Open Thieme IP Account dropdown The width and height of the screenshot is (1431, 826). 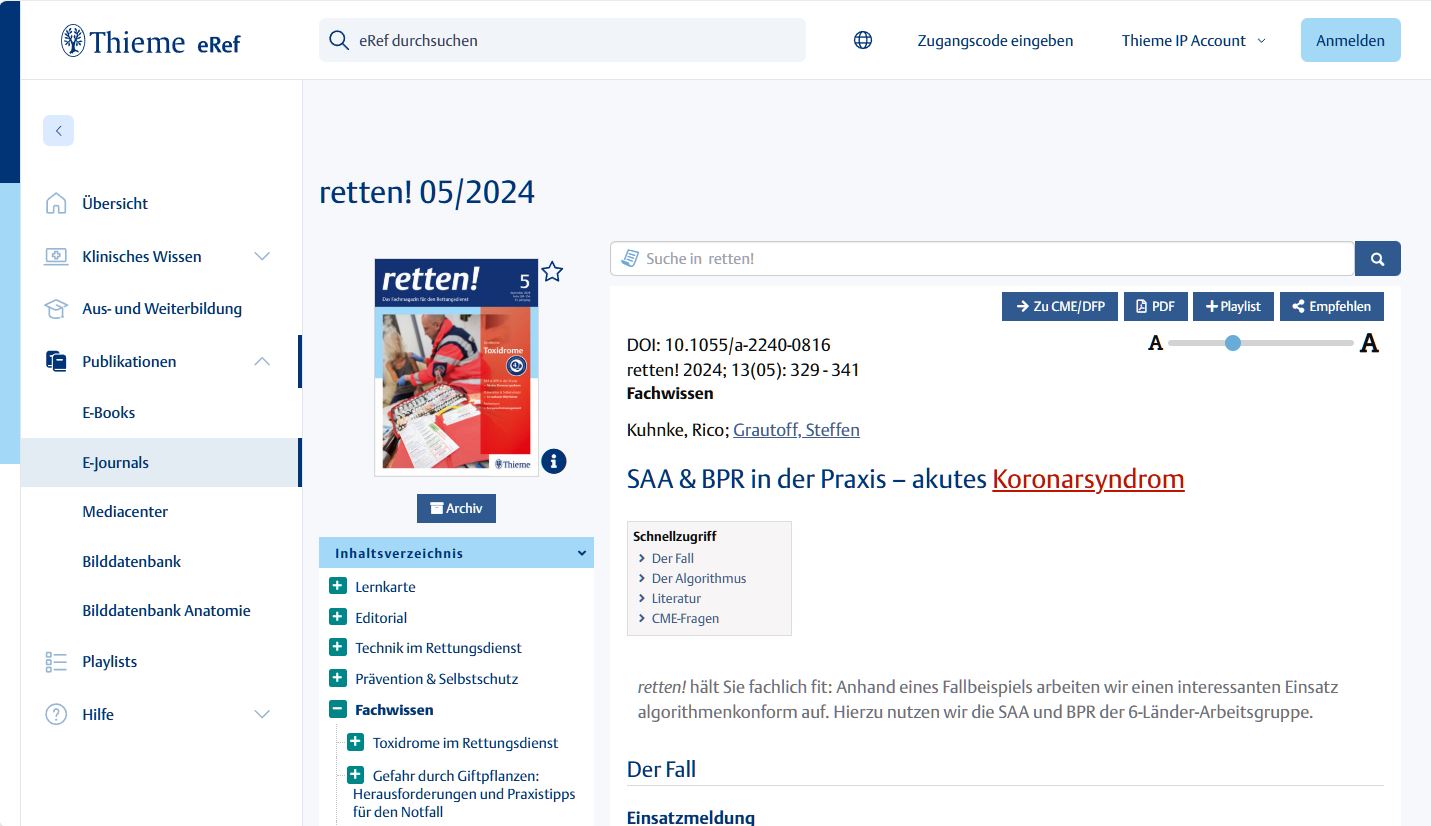tap(1193, 41)
